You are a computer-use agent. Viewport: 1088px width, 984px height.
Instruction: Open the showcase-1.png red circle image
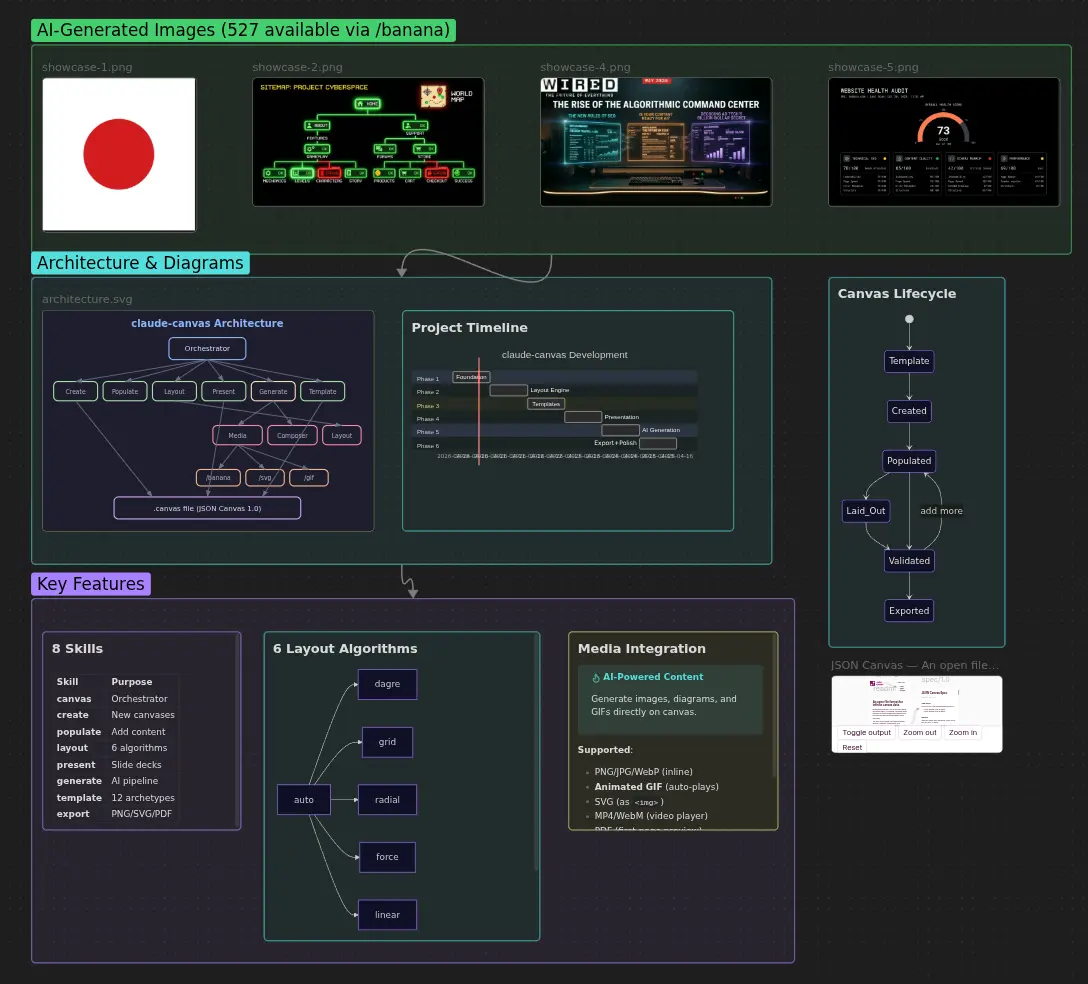tap(118, 154)
